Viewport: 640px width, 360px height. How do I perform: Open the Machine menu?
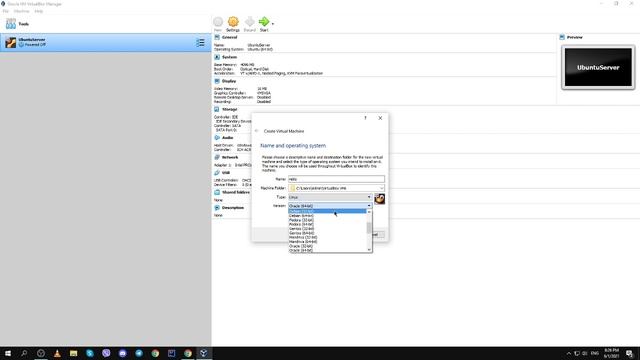[21, 11]
